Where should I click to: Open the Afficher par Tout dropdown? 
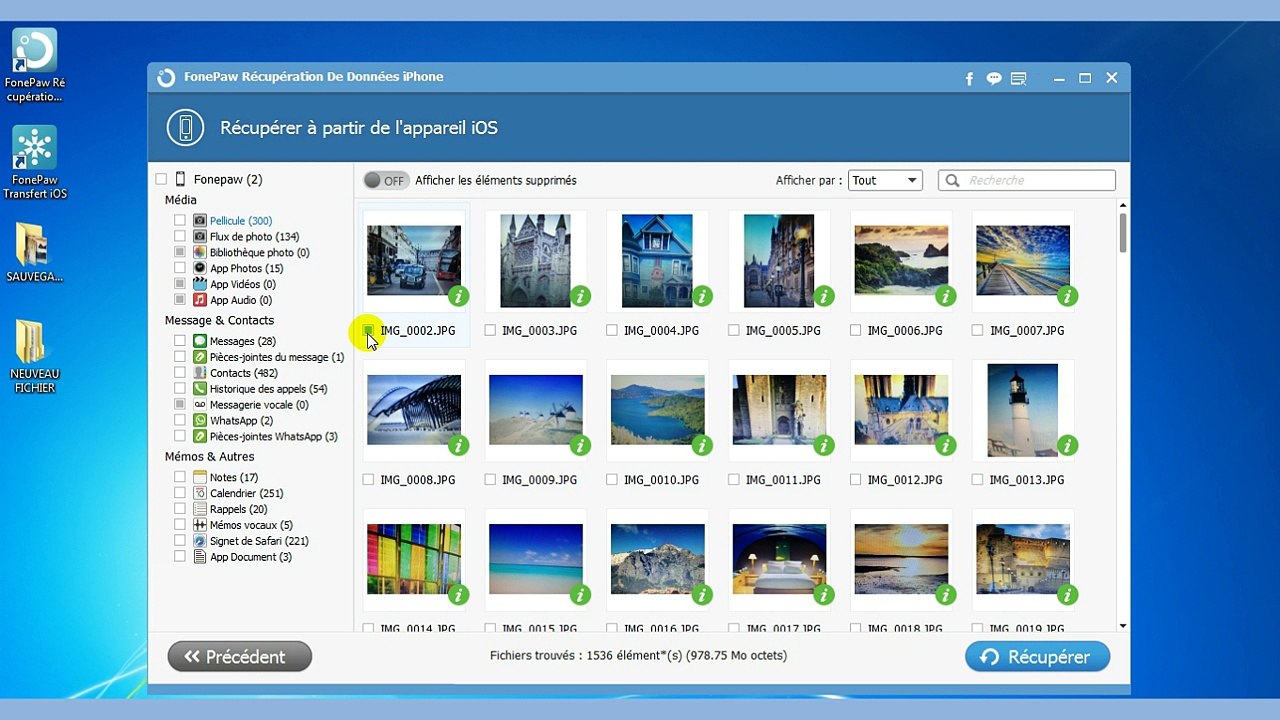pos(885,181)
